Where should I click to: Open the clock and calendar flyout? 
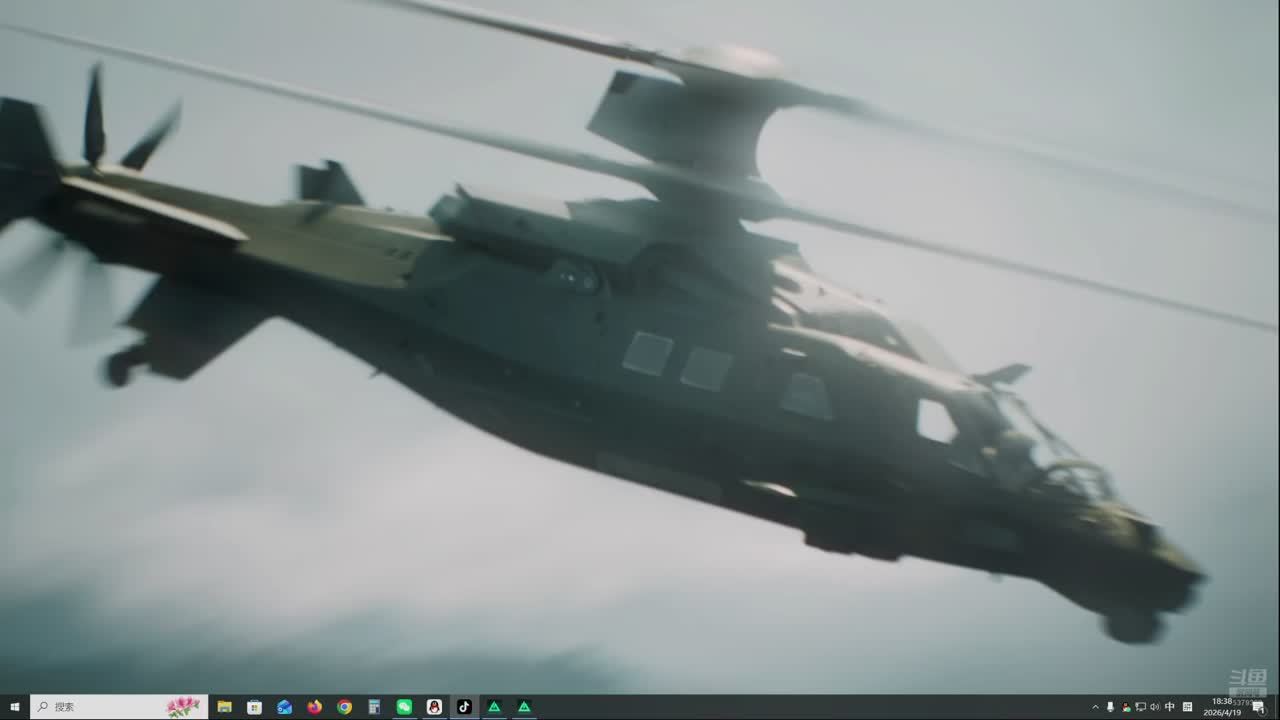(x=1224, y=707)
